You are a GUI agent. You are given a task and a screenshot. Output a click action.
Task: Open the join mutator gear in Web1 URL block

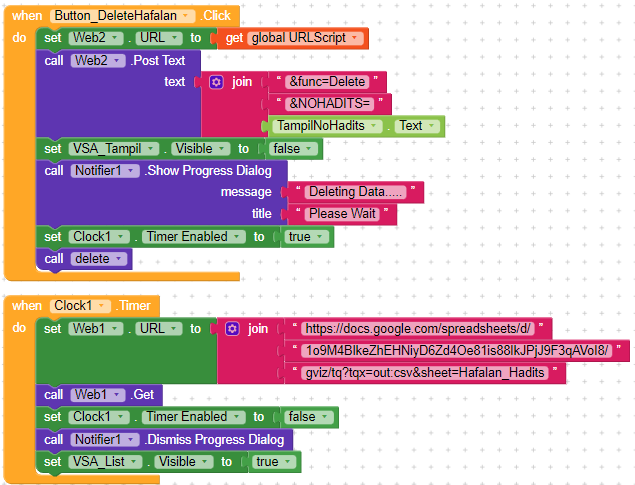232,329
